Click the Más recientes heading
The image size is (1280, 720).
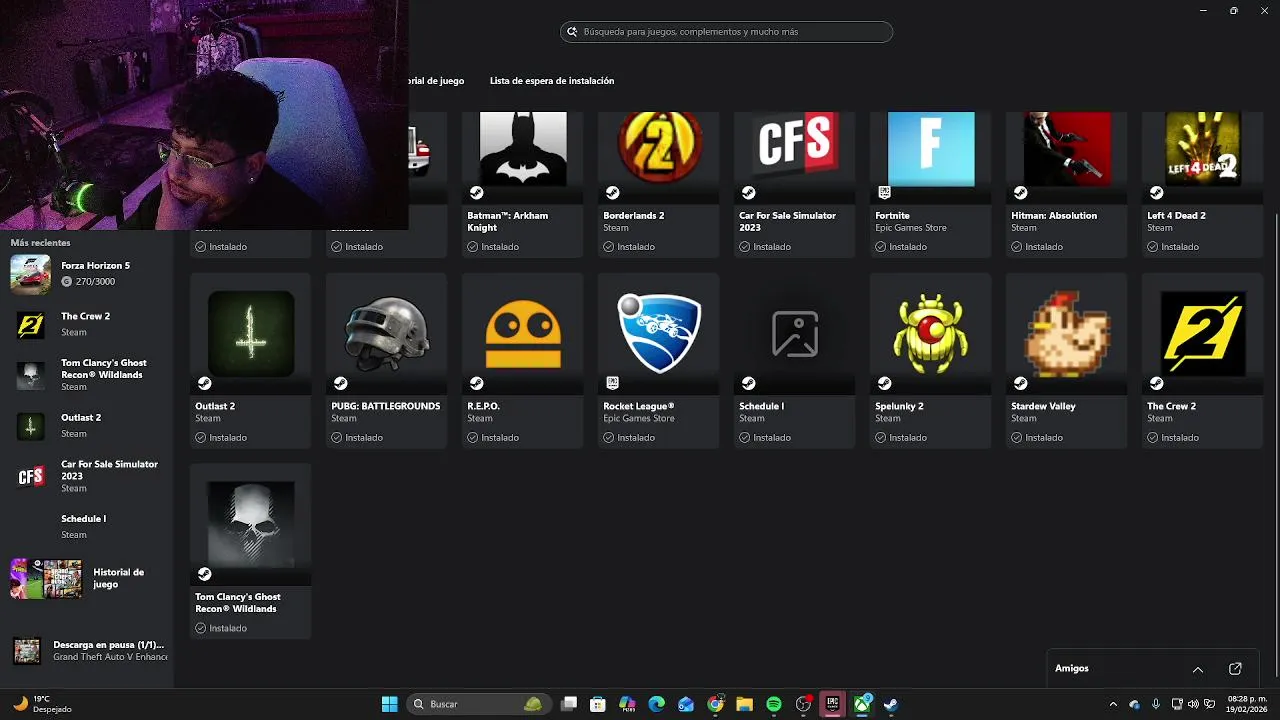(41, 243)
